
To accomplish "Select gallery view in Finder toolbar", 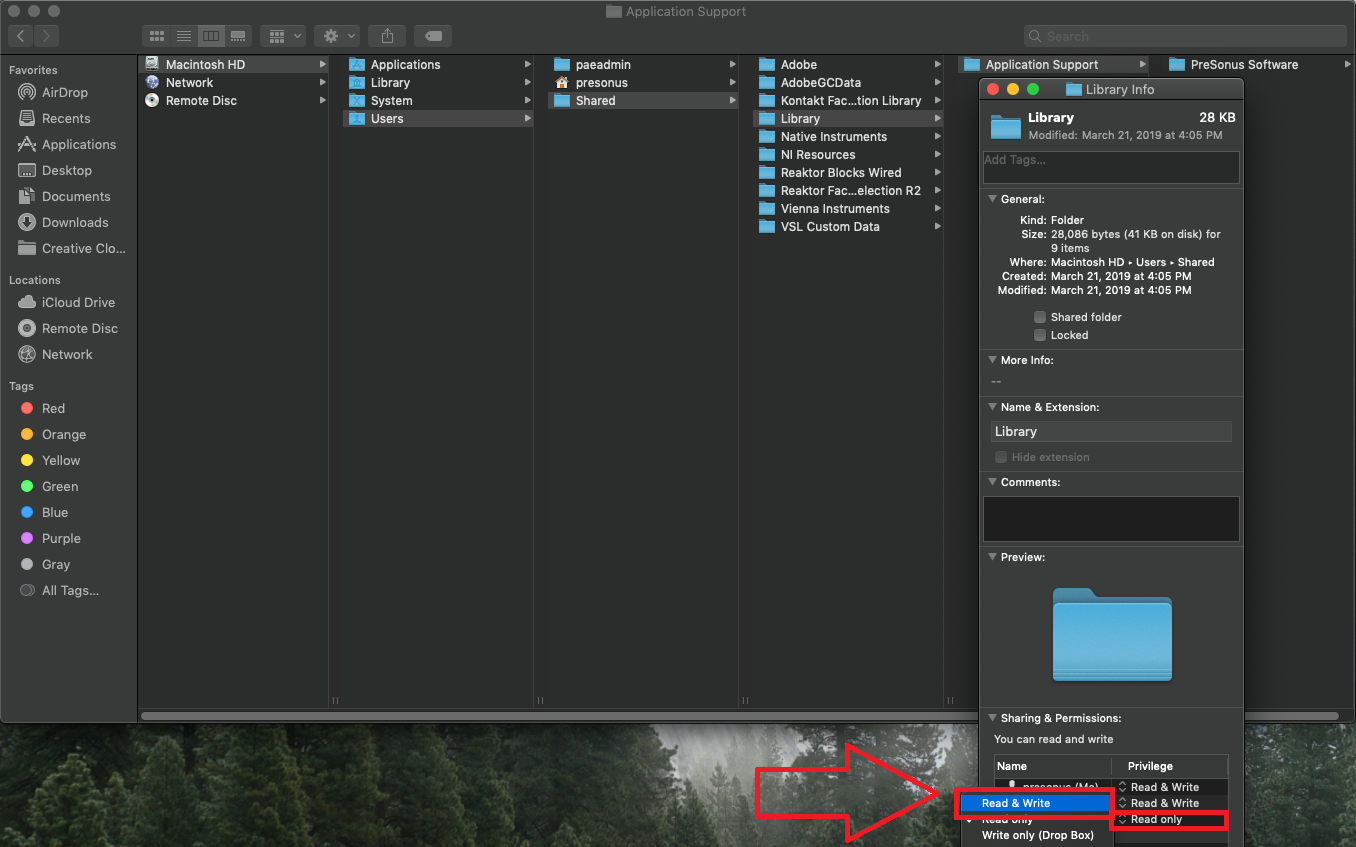I will pos(238,36).
